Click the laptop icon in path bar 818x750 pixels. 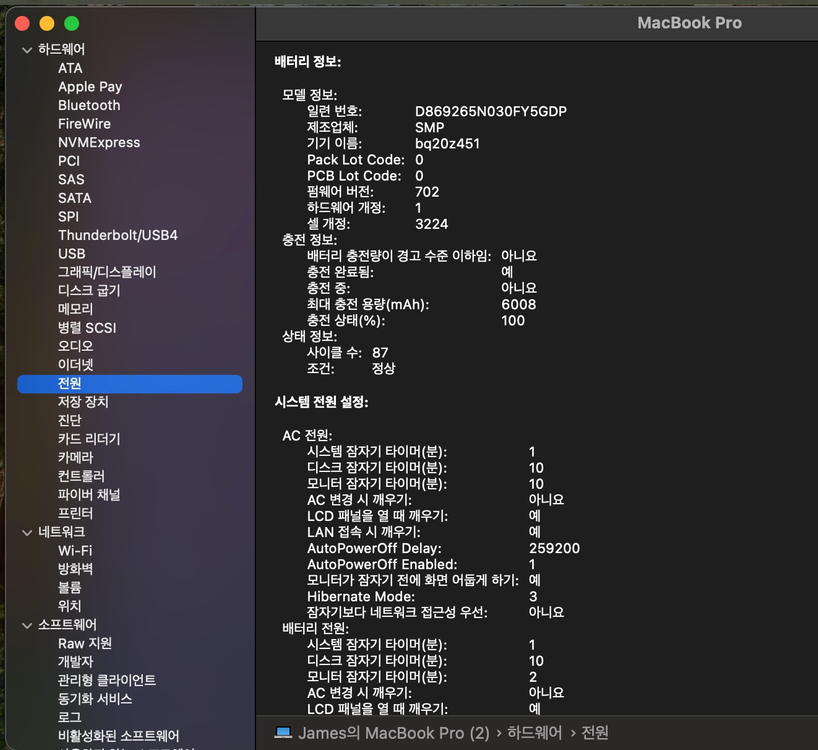tap(283, 733)
